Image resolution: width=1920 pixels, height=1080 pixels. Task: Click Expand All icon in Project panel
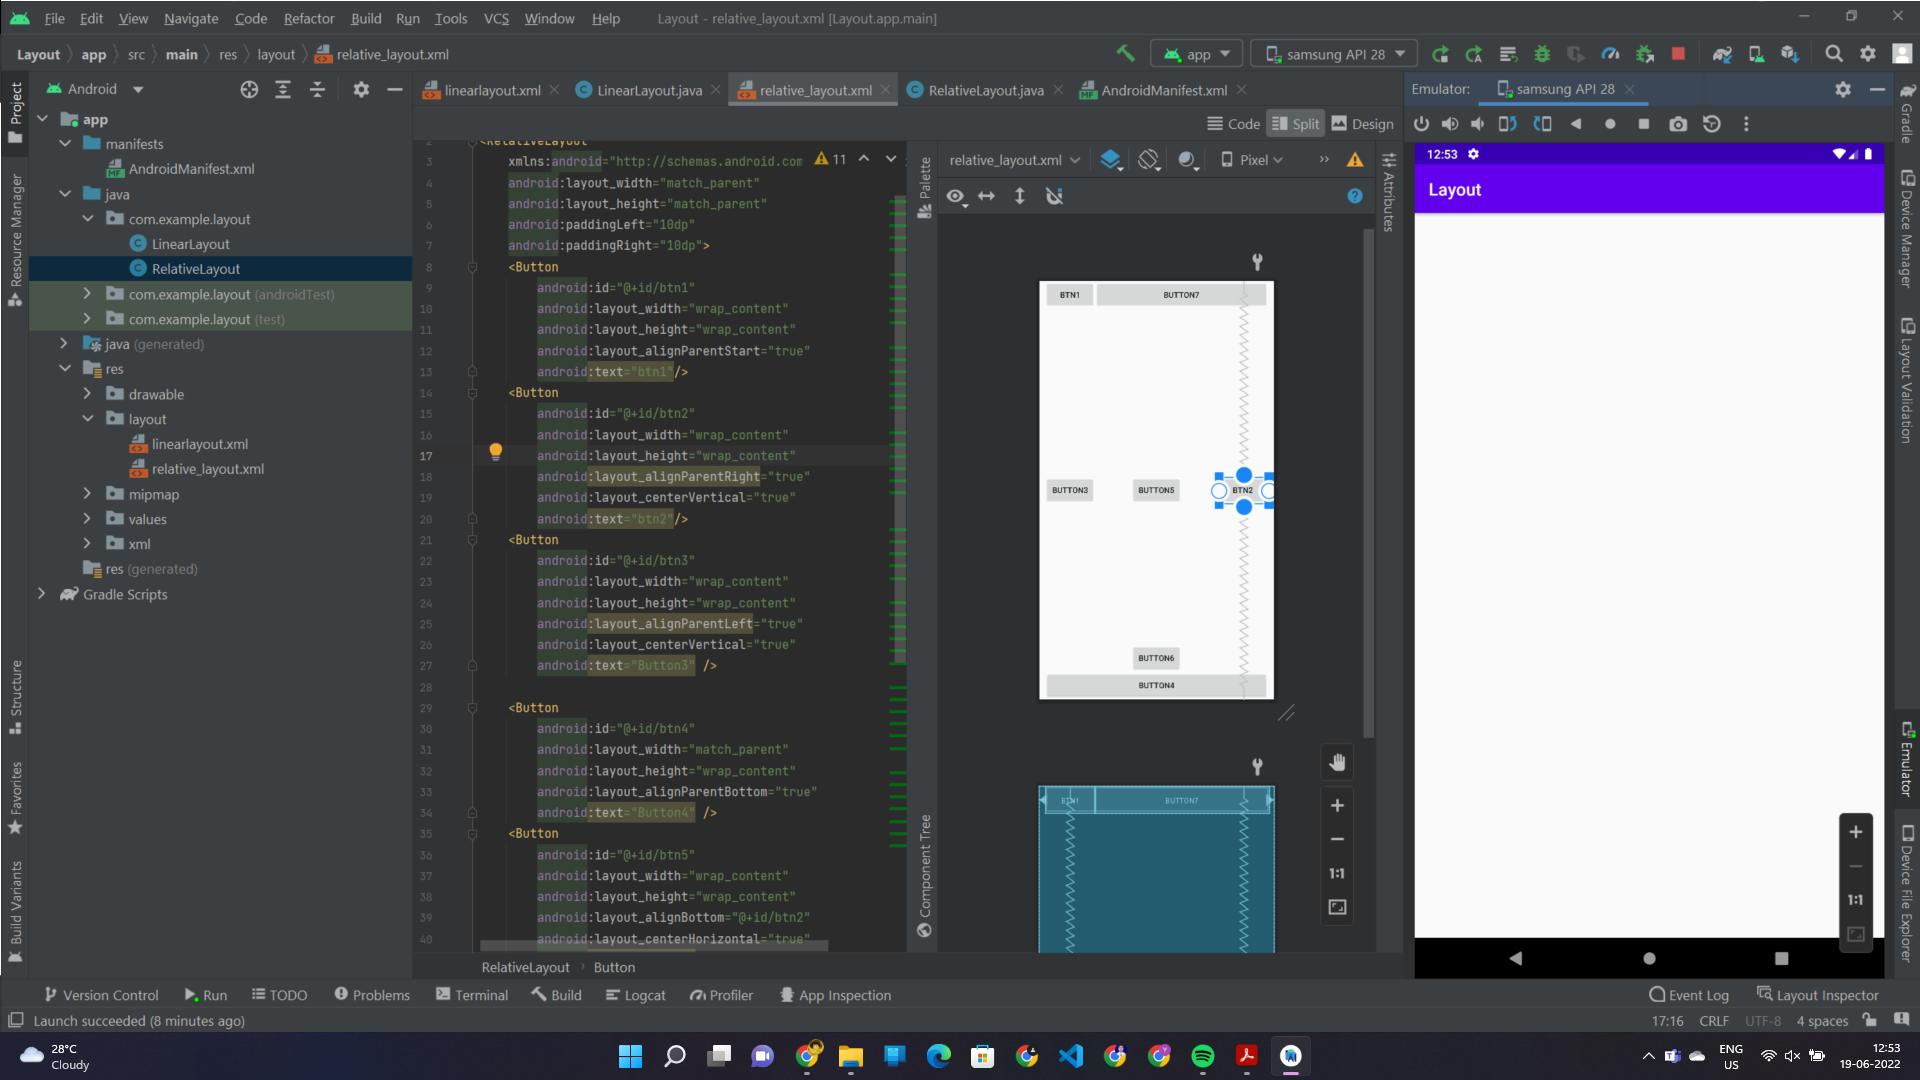coord(283,89)
